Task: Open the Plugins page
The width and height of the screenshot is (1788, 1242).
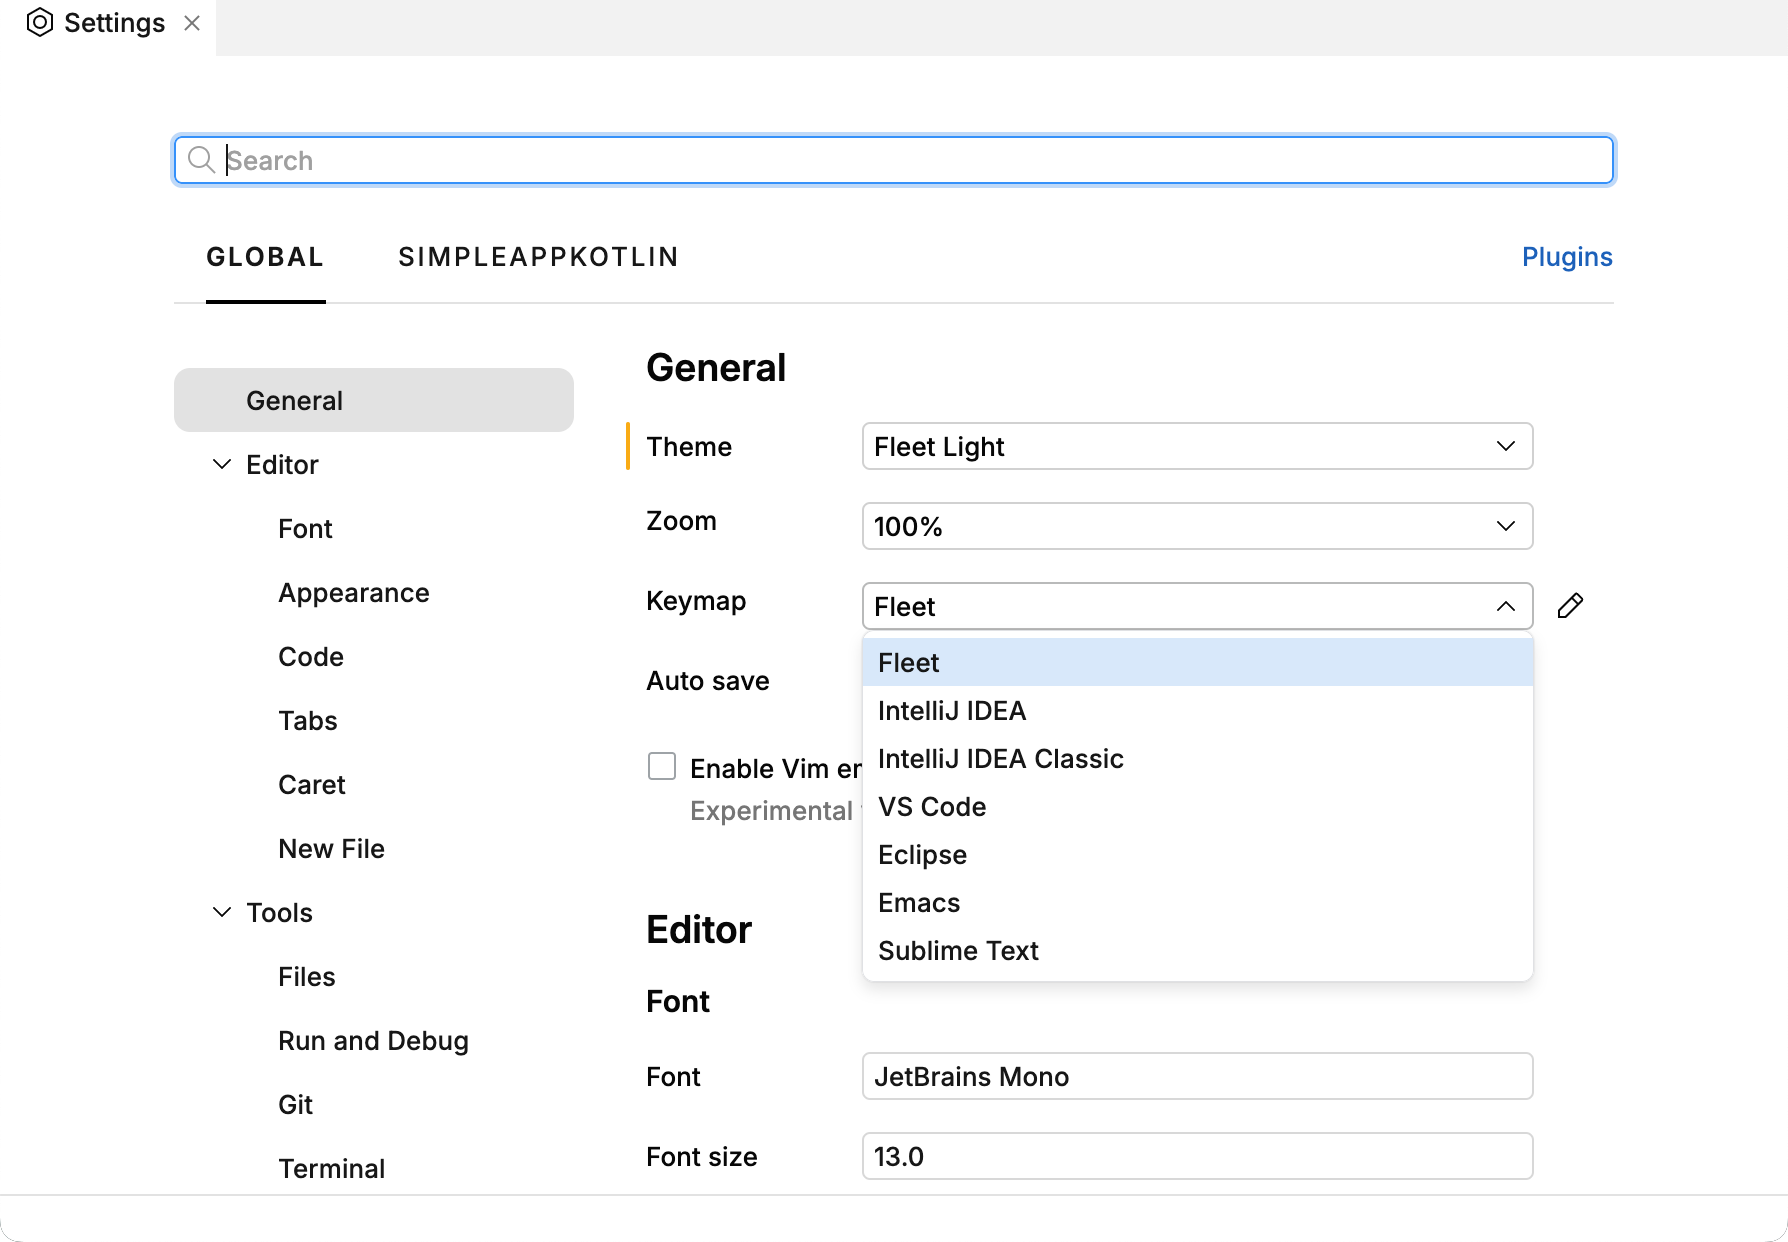Action: point(1567,257)
